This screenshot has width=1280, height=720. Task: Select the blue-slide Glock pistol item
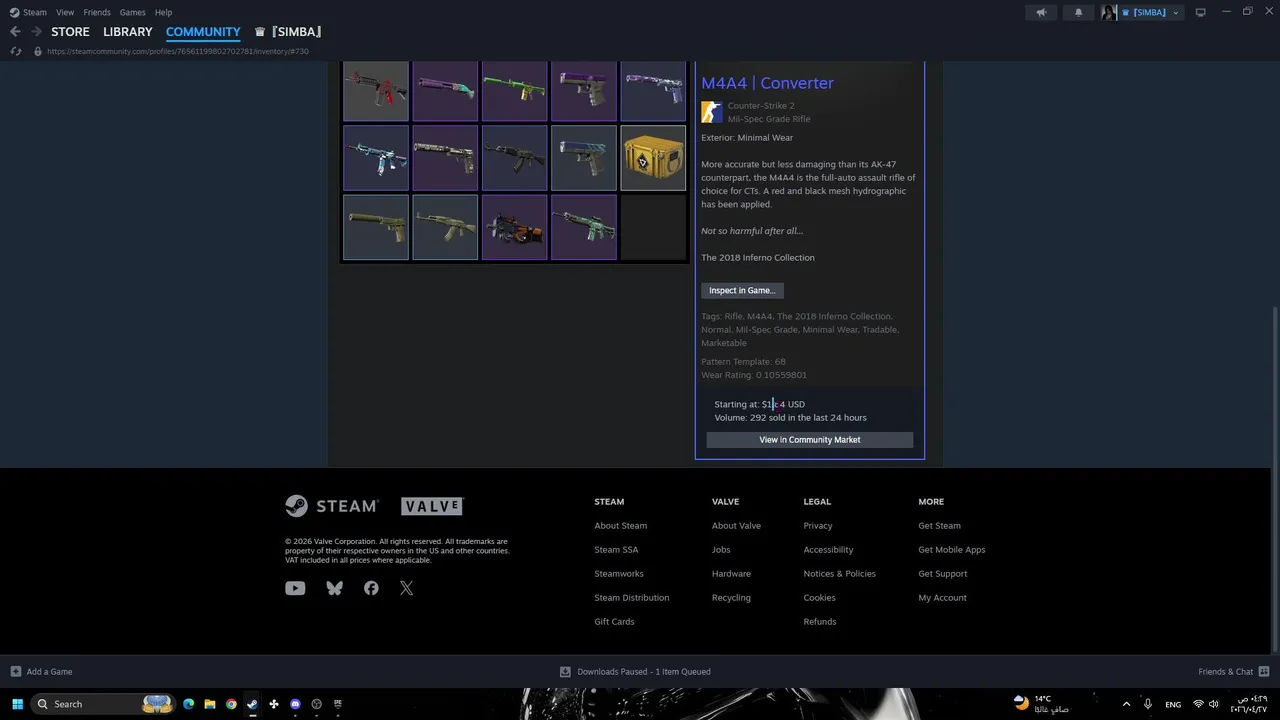coord(584,157)
